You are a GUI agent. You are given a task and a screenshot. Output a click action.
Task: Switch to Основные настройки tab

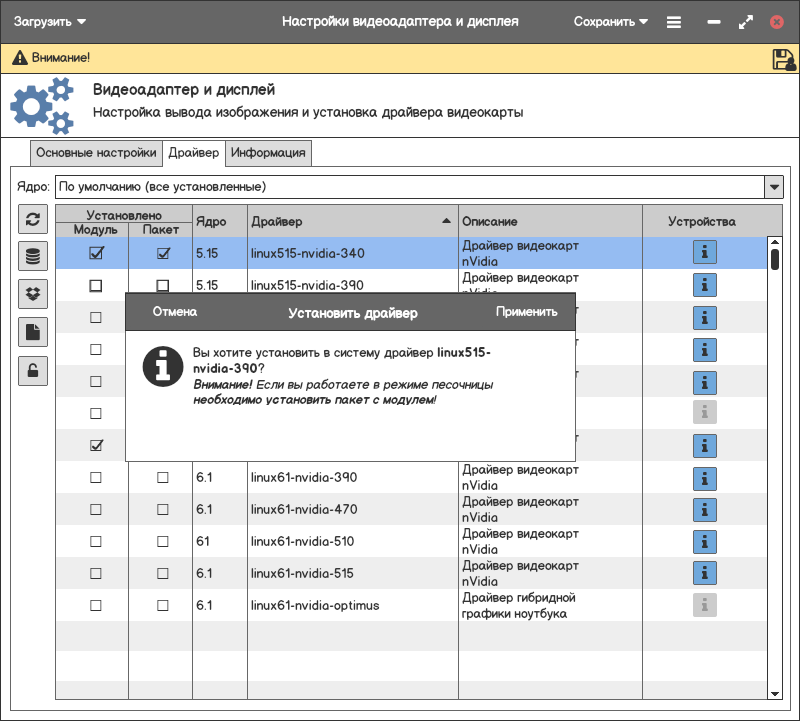coord(96,153)
